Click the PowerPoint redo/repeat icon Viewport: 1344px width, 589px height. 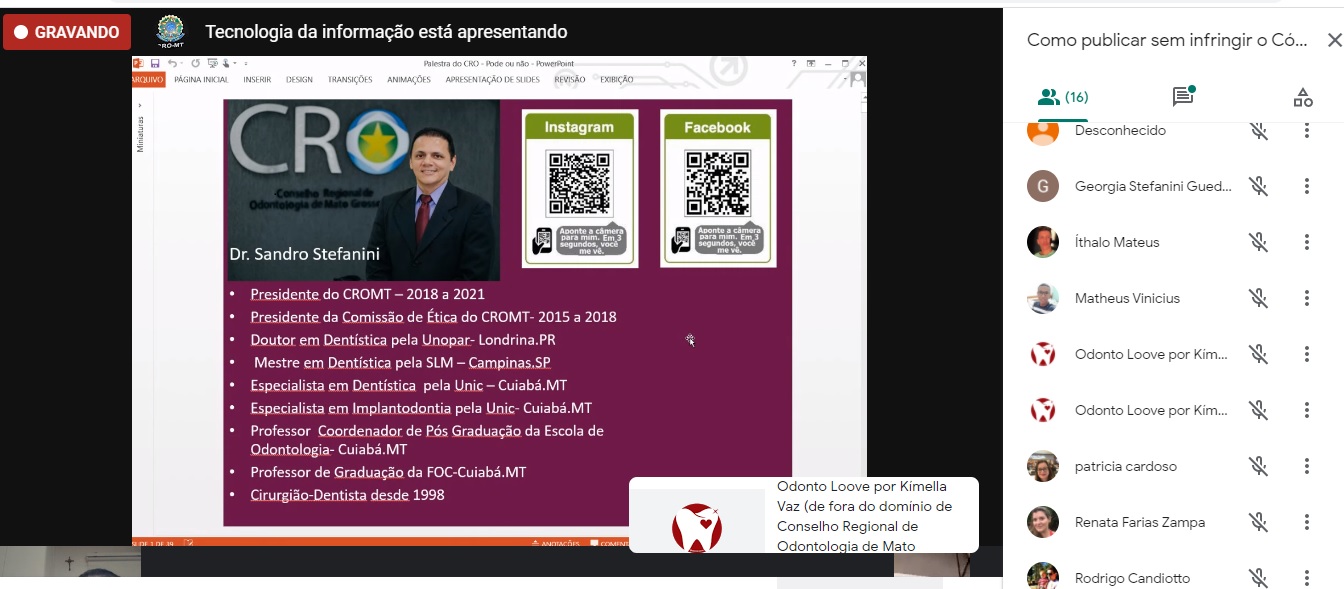(195, 63)
